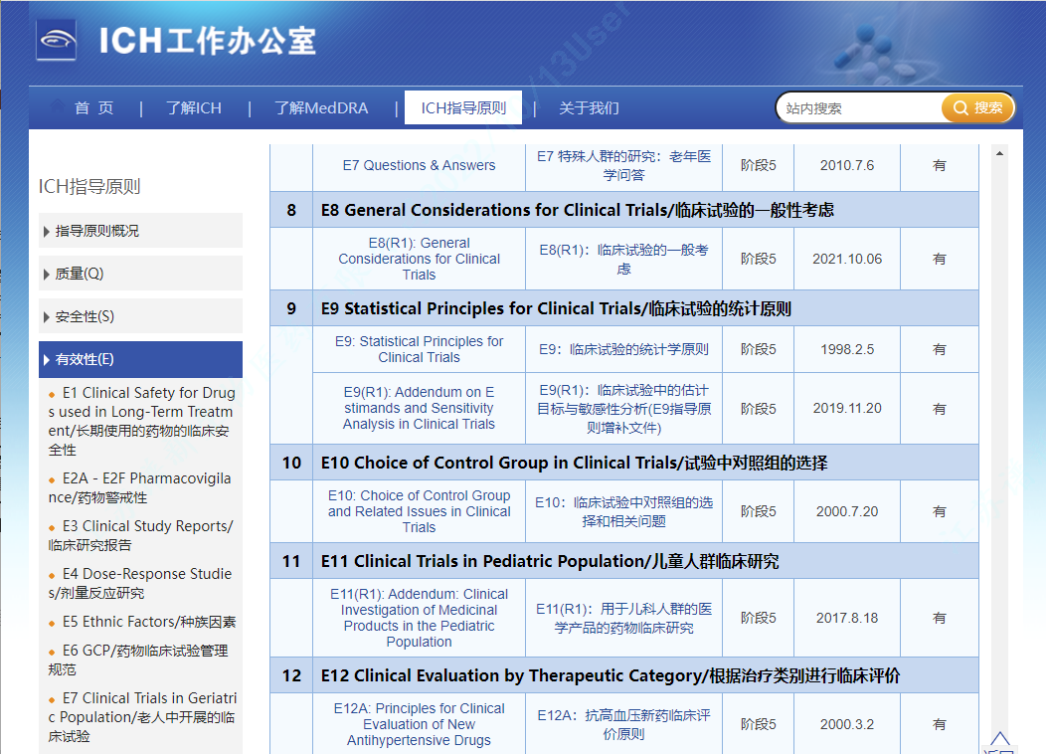The width and height of the screenshot is (1046, 754).
Task: Click the E12 Clinical Evaluation section header
Action: point(610,676)
